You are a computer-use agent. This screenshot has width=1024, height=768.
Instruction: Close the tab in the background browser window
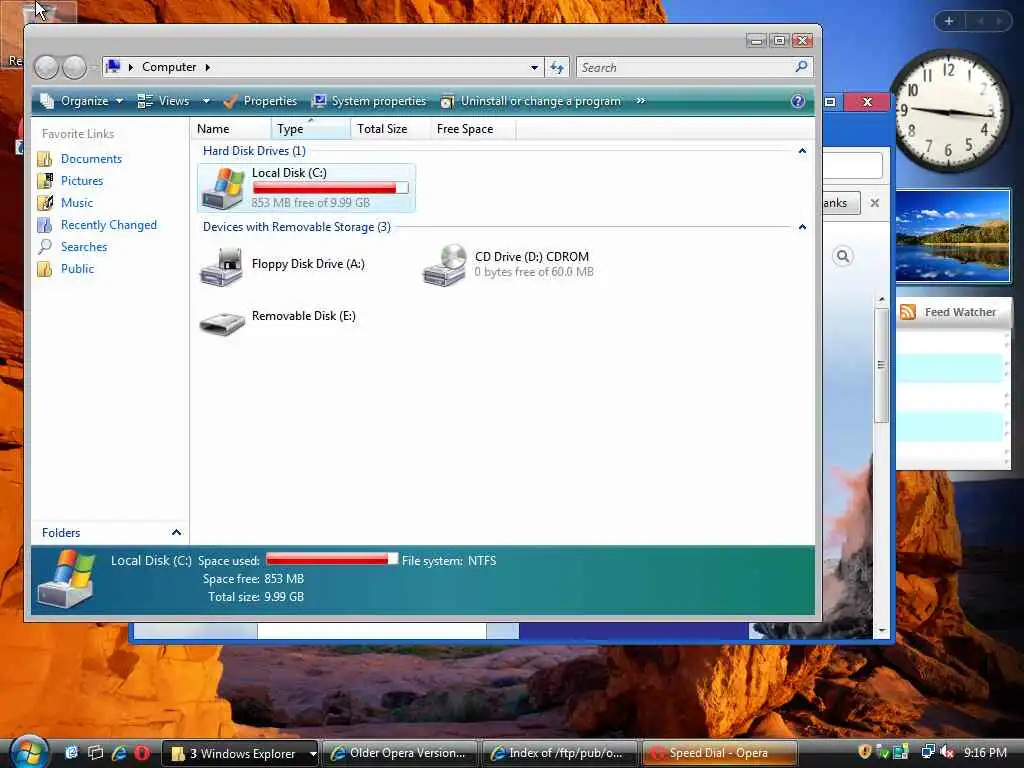[874, 203]
